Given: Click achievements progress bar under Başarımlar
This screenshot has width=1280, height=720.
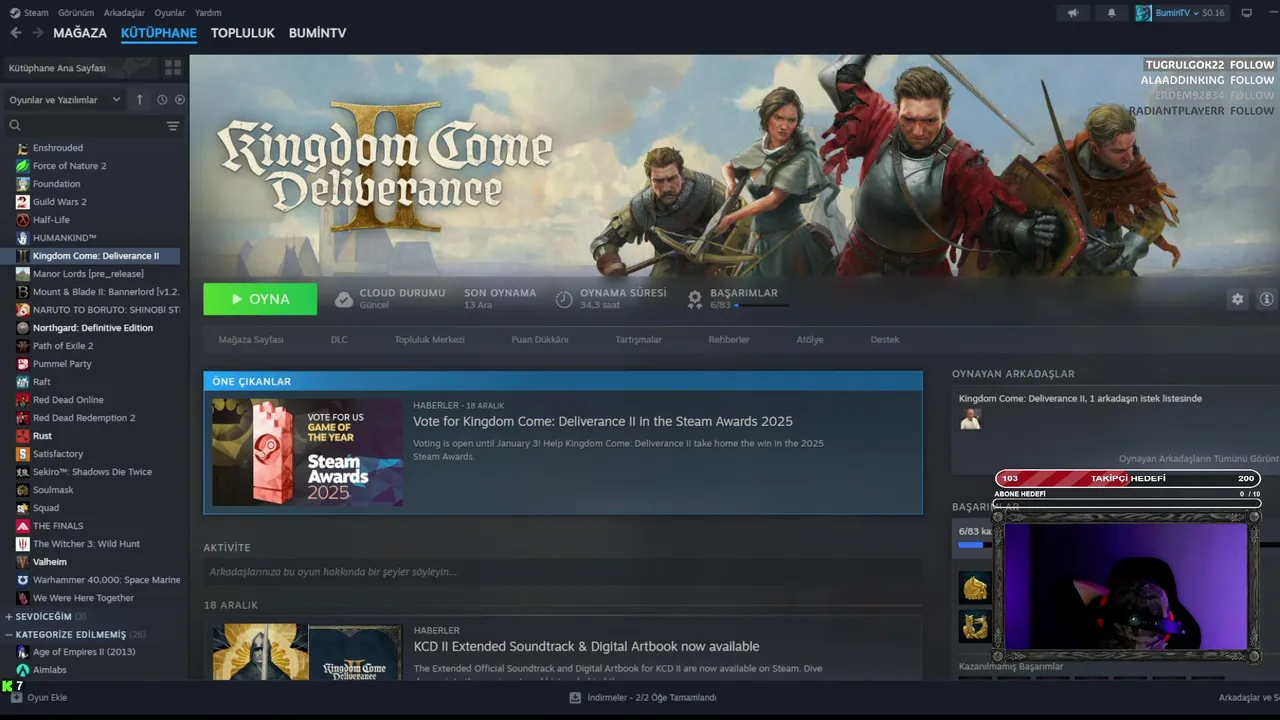Looking at the screenshot, I should [x=762, y=305].
